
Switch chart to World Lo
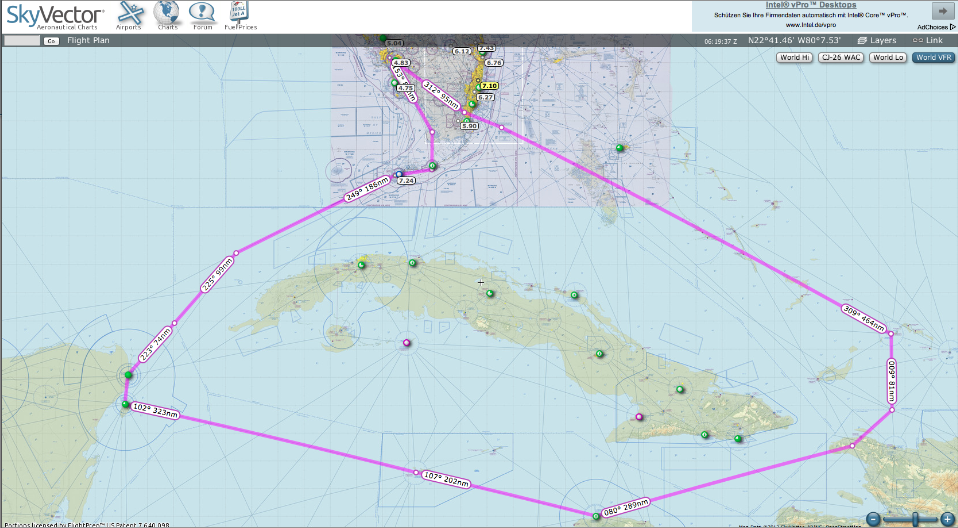(x=888, y=58)
